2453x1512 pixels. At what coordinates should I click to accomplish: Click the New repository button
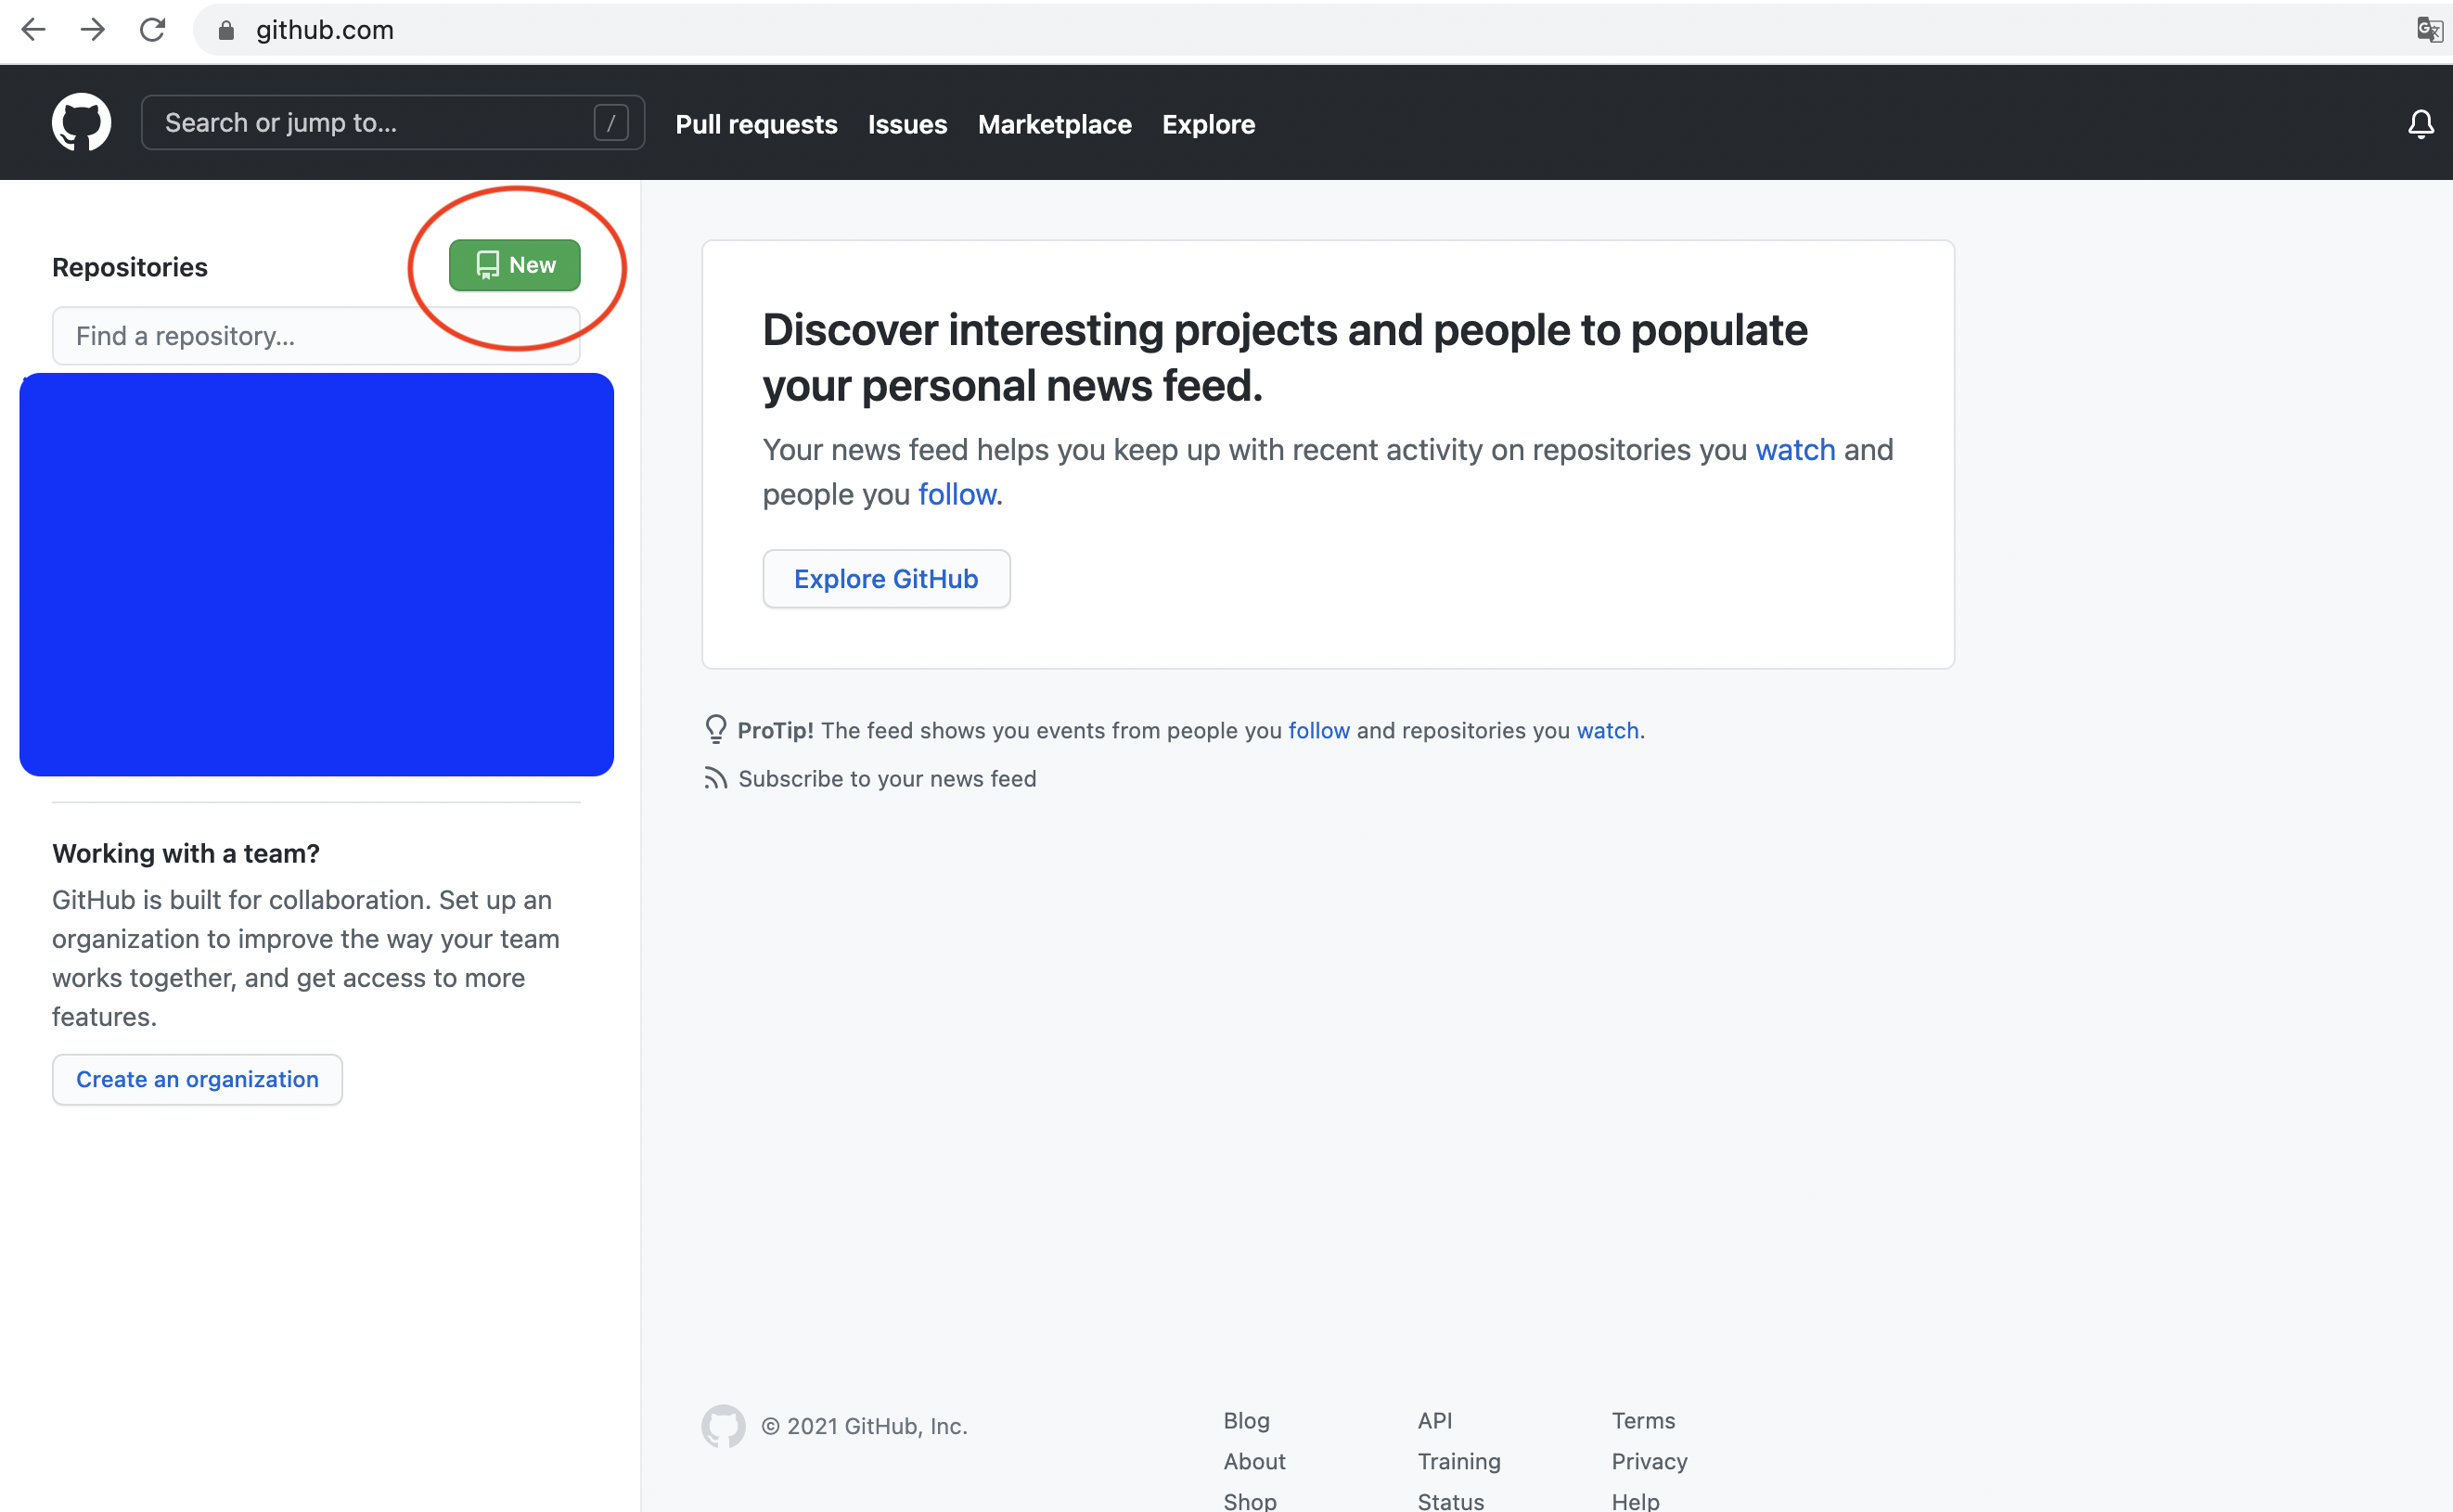(514, 265)
